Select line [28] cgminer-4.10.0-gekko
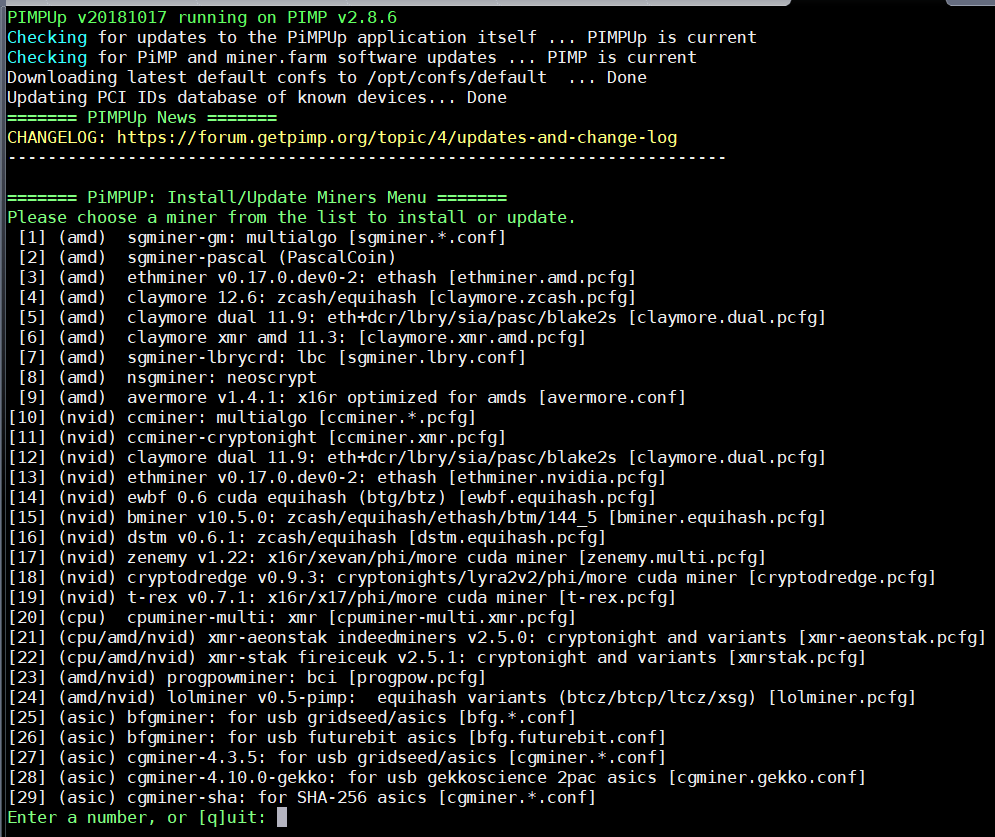 [437, 777]
